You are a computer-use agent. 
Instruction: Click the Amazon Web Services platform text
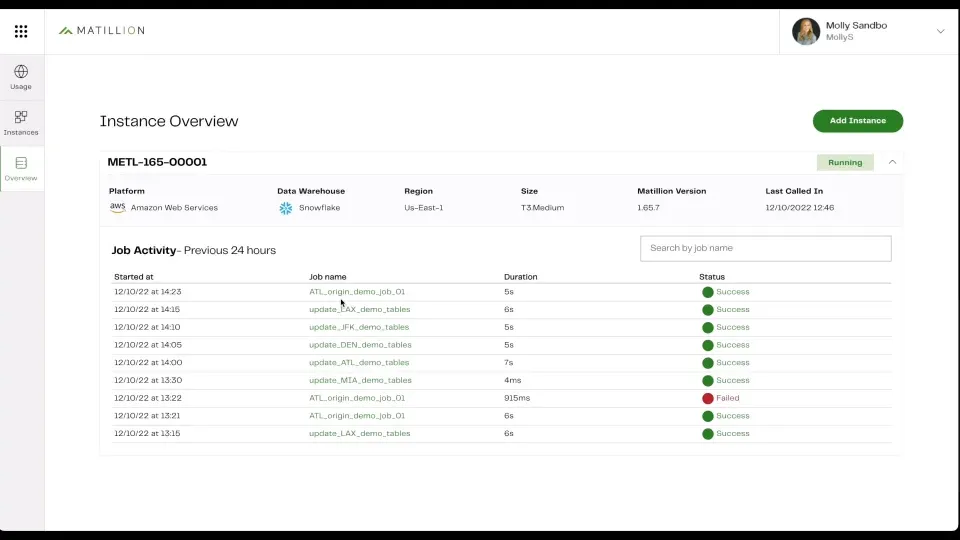(174, 208)
